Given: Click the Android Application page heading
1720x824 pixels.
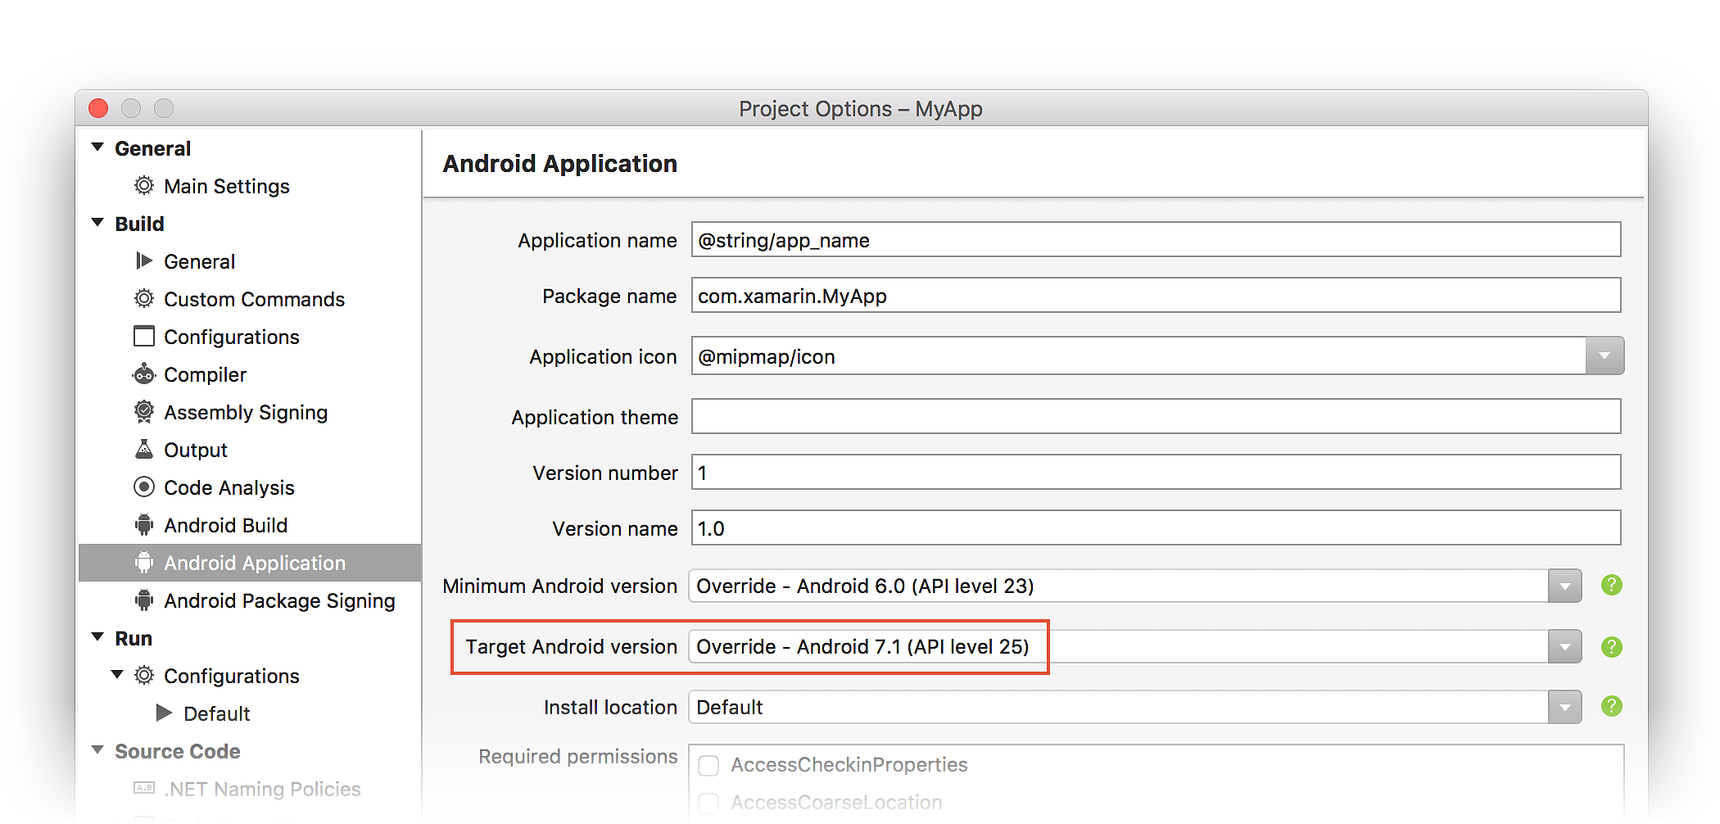Looking at the screenshot, I should point(560,163).
